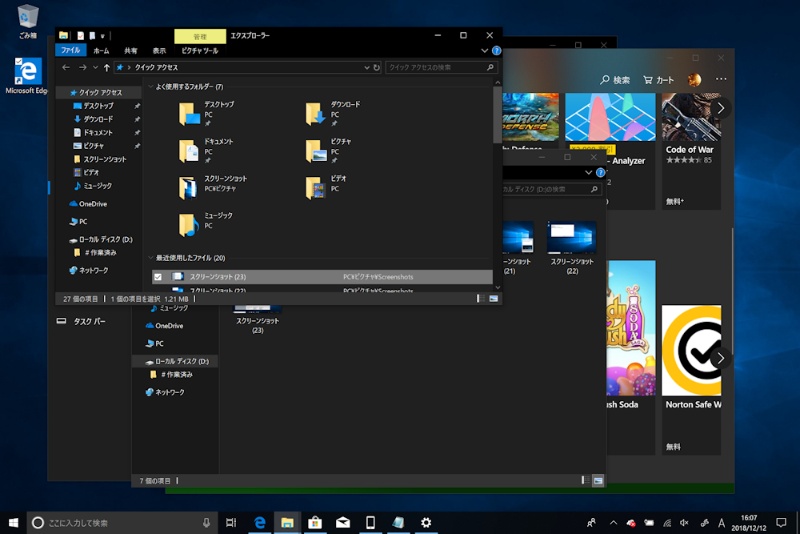The height and width of the screenshot is (534, 800).
Task: Expand the ribbon chevron in back Explorer window
Action: (588, 172)
